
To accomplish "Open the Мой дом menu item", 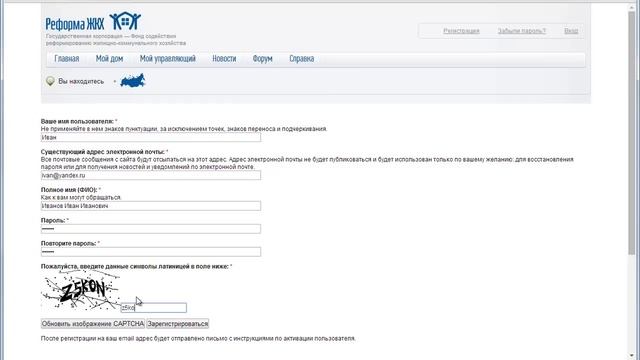I will coord(109,59).
